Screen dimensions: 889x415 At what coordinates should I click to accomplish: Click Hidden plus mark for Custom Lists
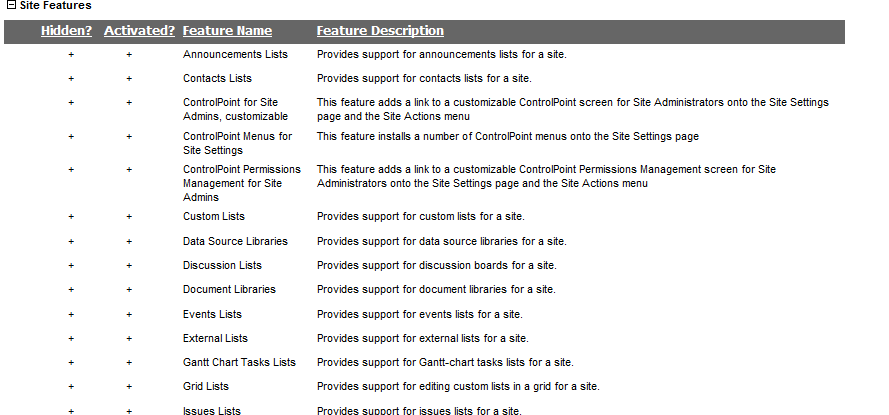click(71, 216)
